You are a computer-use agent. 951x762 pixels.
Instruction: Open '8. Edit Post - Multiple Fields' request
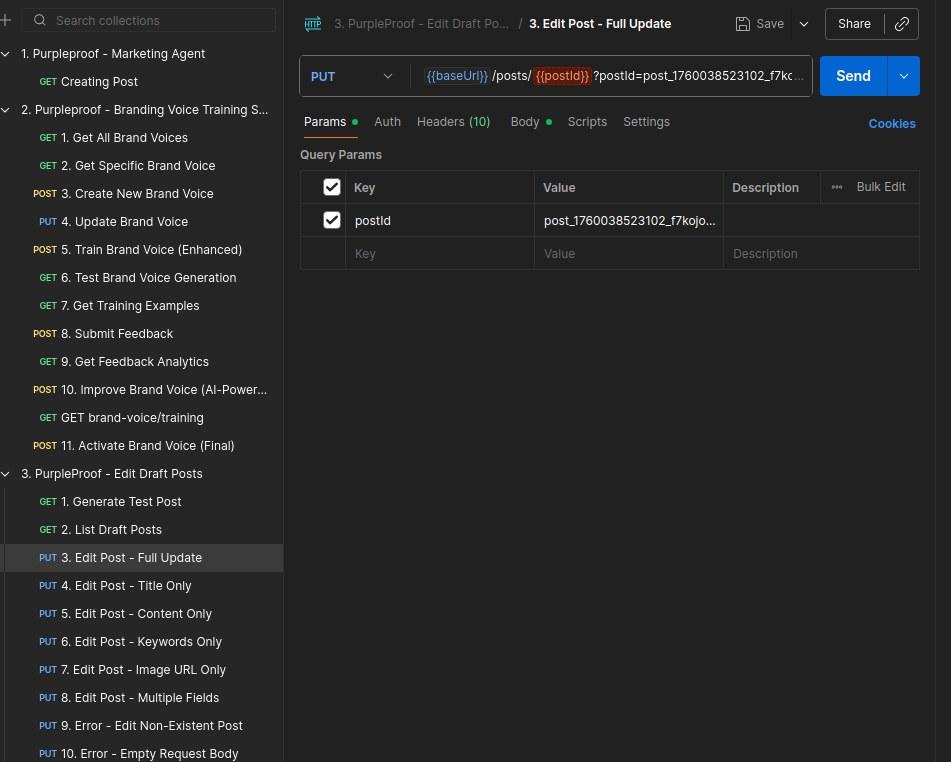click(141, 698)
